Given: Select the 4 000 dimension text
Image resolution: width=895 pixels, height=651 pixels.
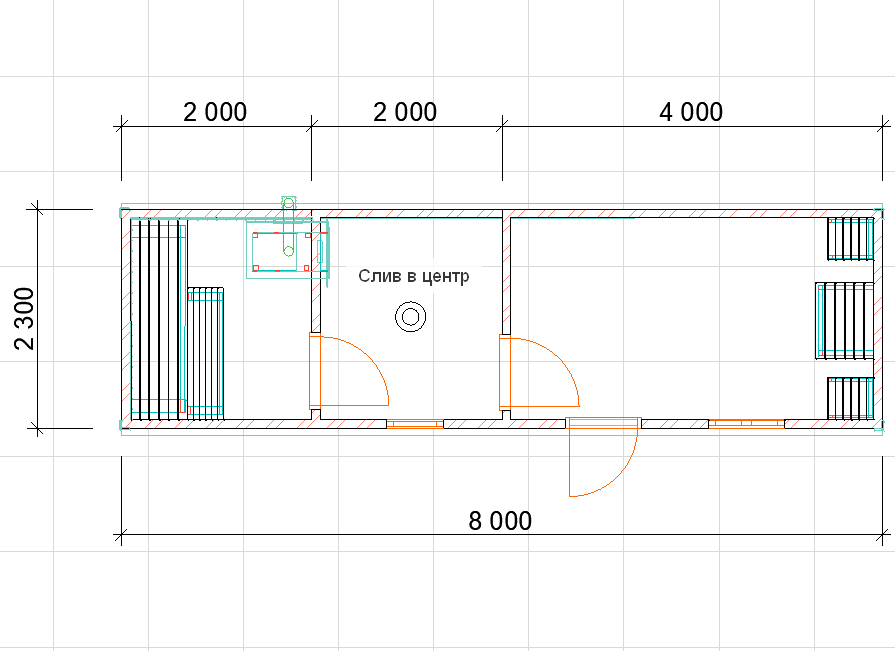Looking at the screenshot, I should point(691,112).
